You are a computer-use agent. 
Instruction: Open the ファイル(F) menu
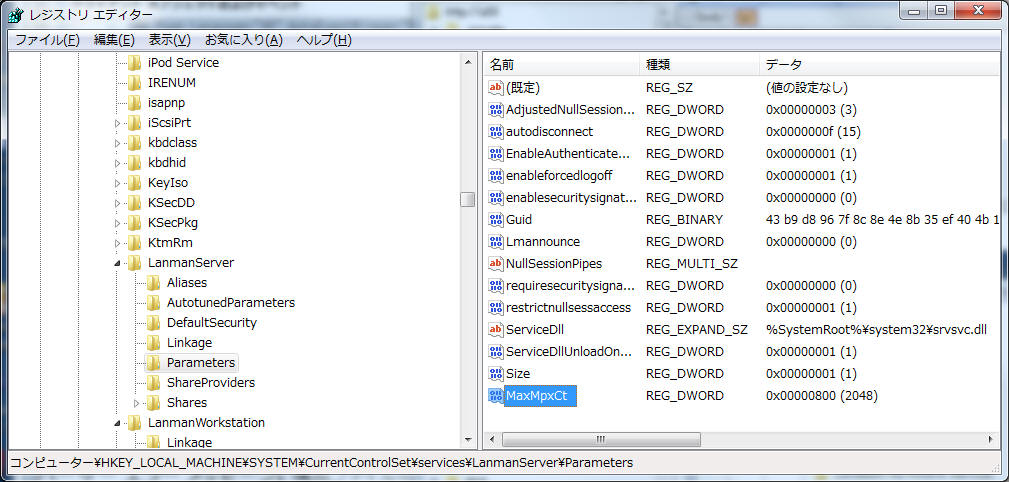coord(47,40)
